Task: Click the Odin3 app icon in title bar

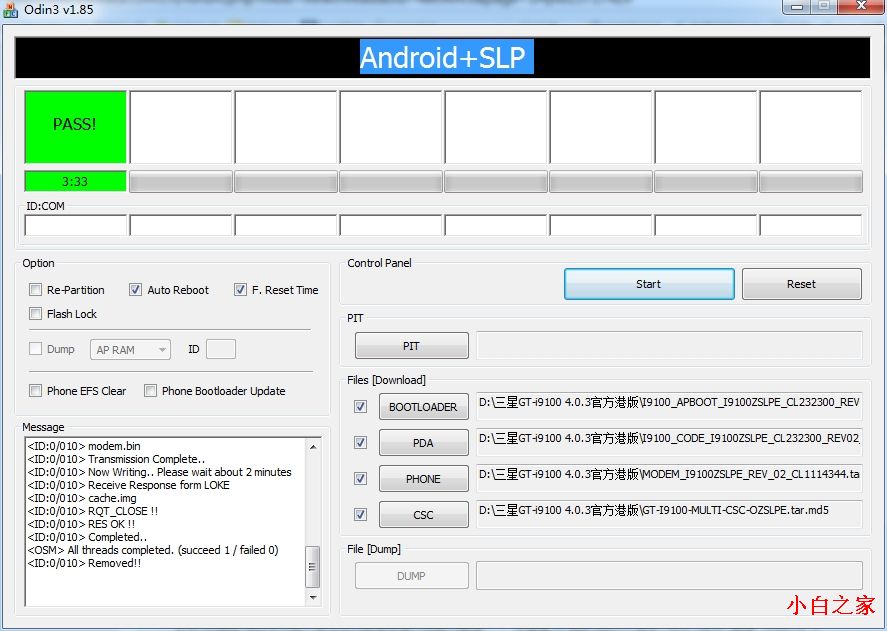Action: coord(10,10)
